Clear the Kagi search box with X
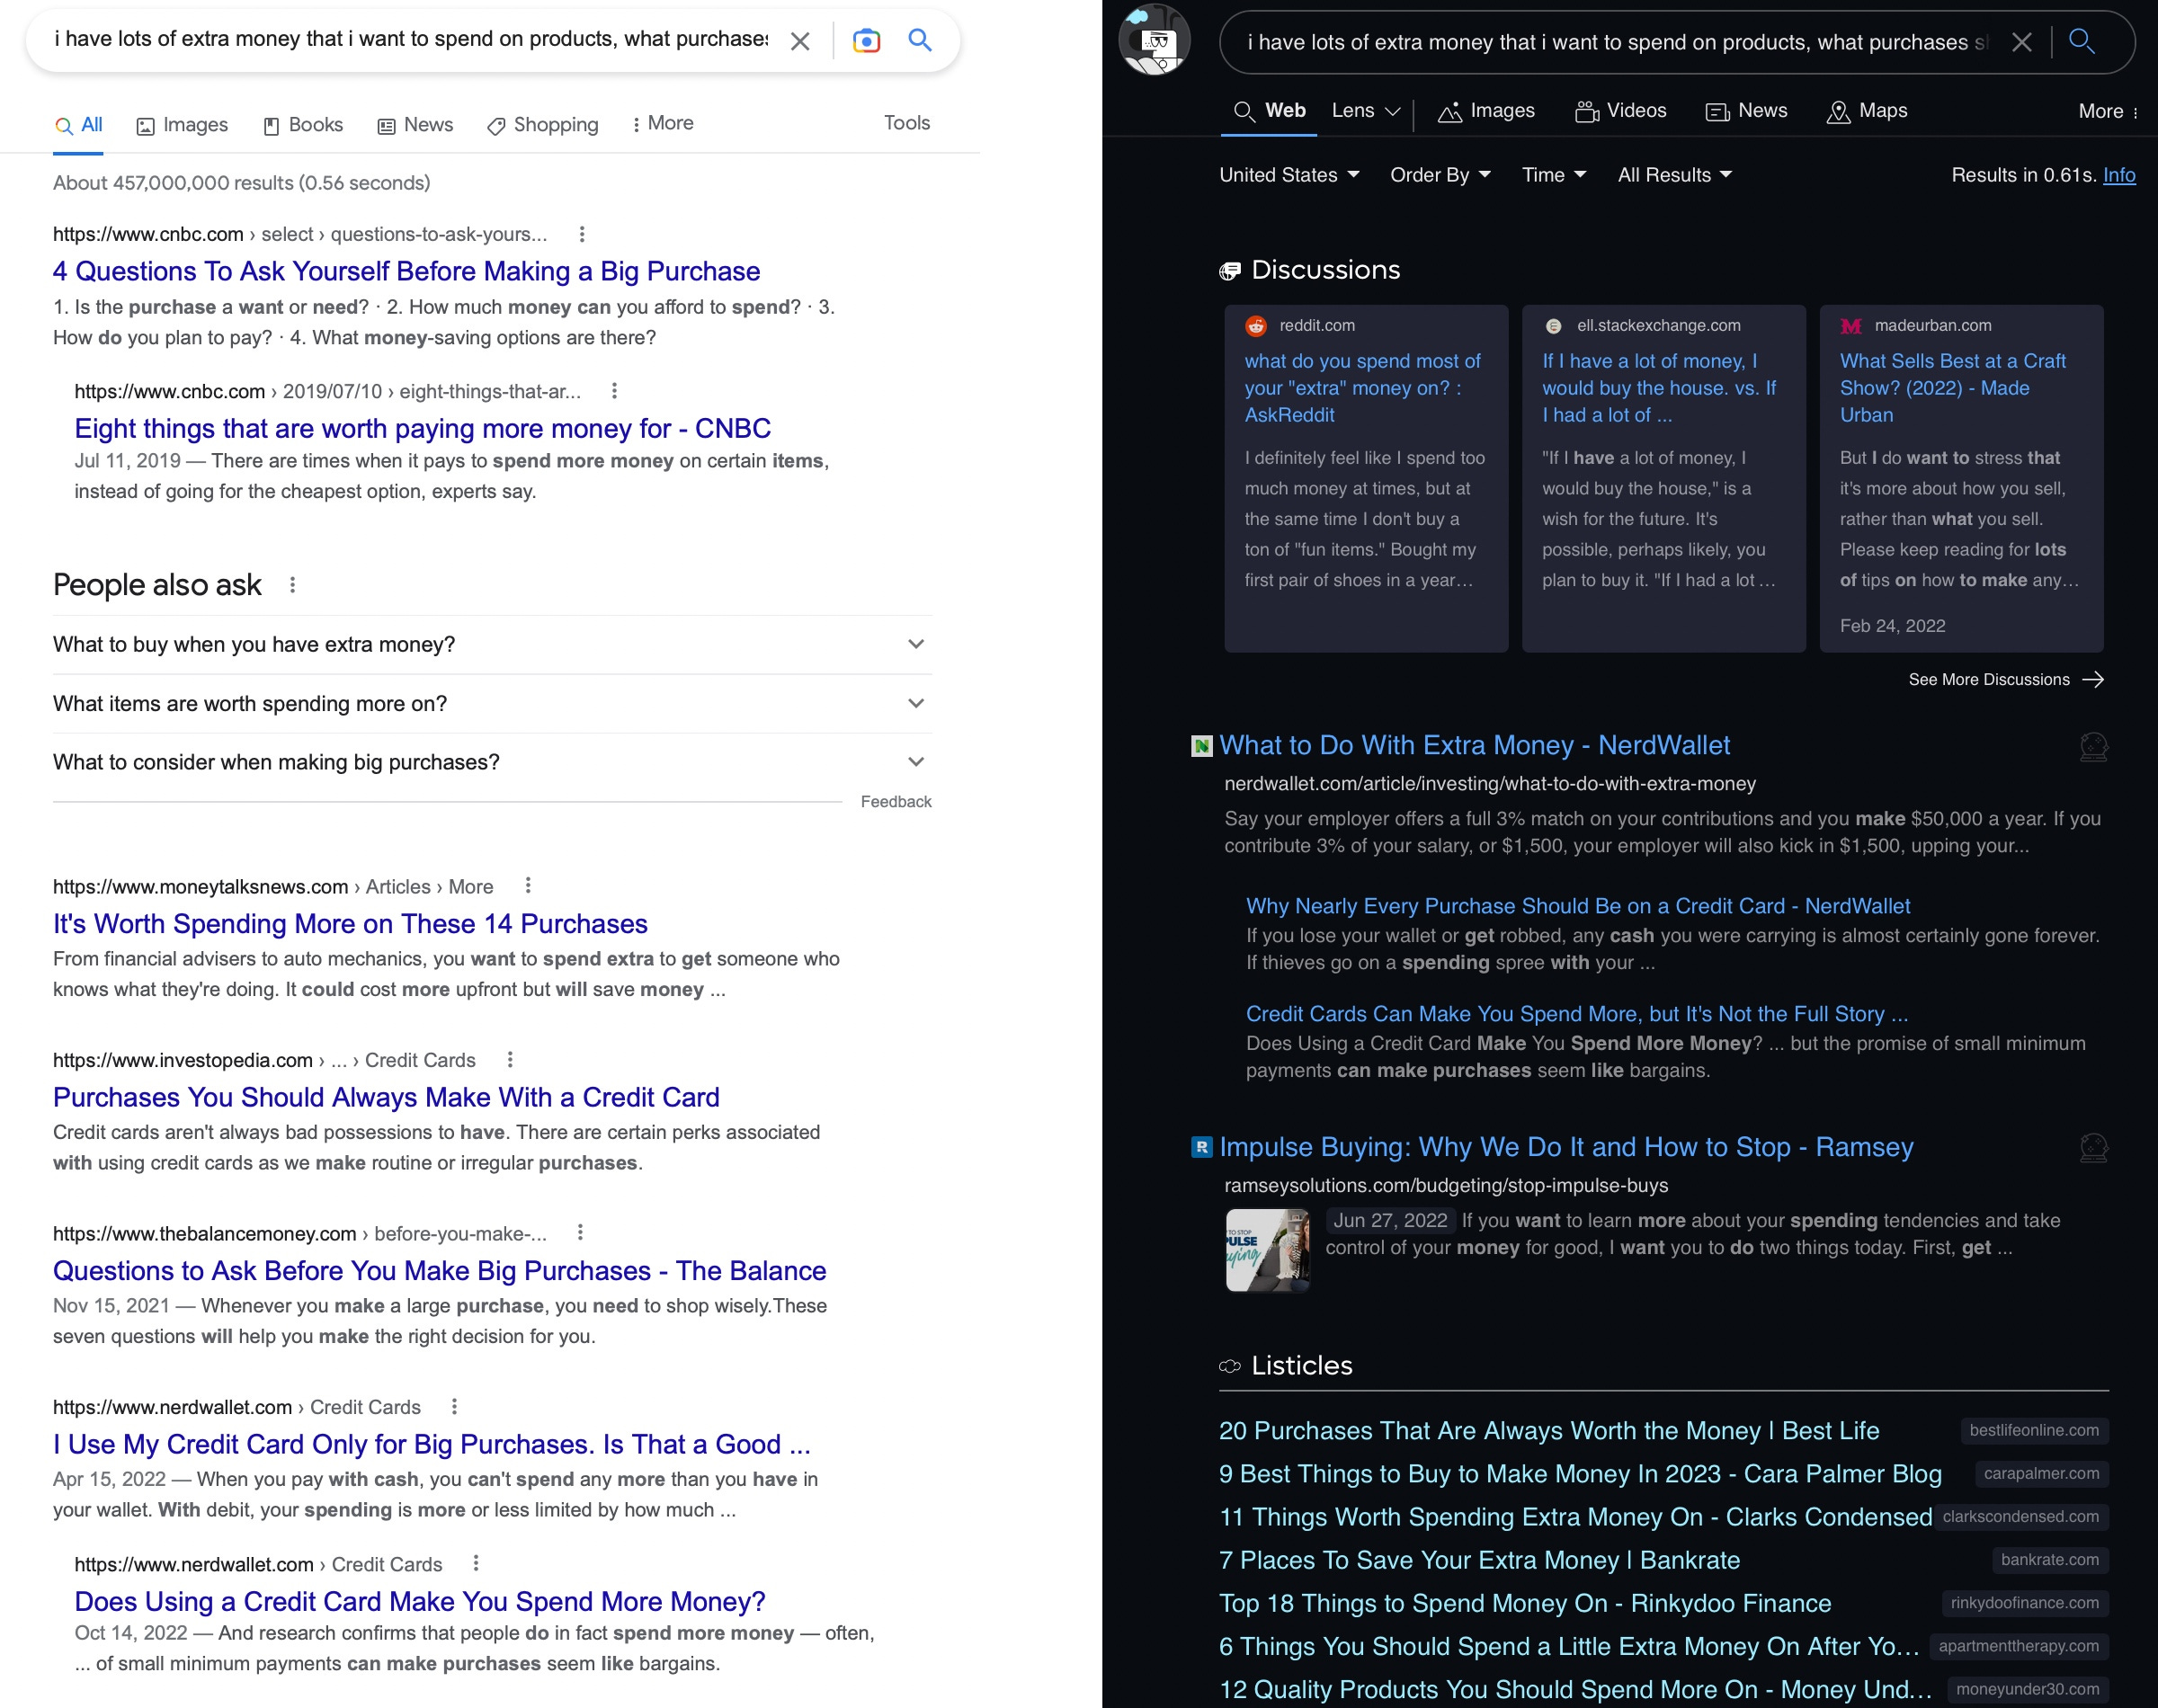The height and width of the screenshot is (1708, 2158). [x=2022, y=42]
